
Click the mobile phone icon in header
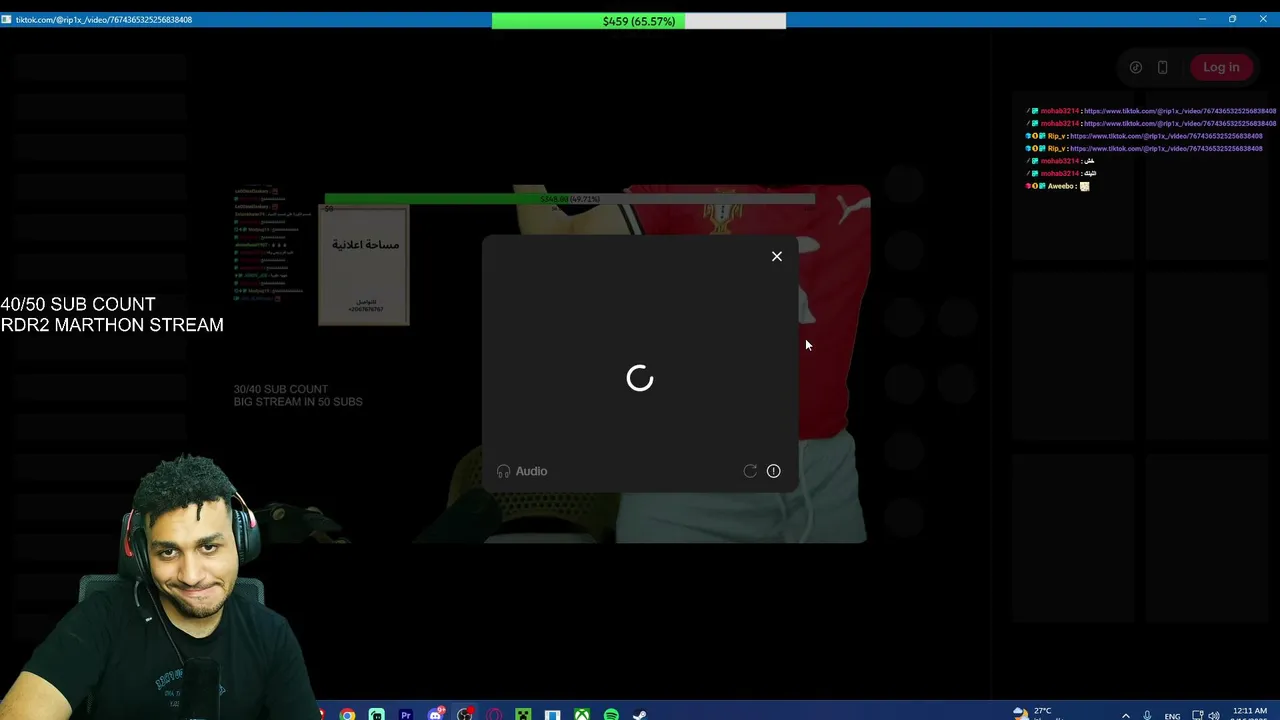pos(1162,67)
